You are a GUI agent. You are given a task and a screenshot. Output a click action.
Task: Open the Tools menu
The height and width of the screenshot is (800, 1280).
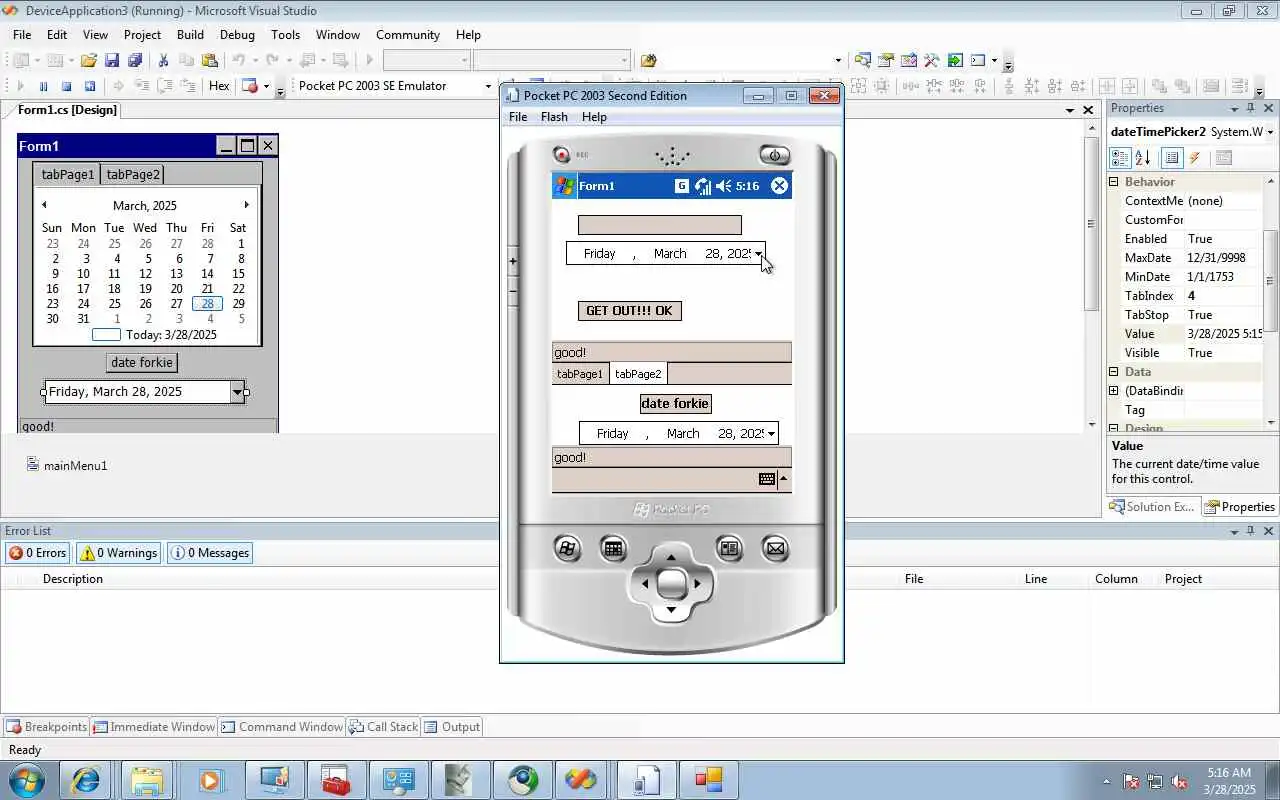285,35
